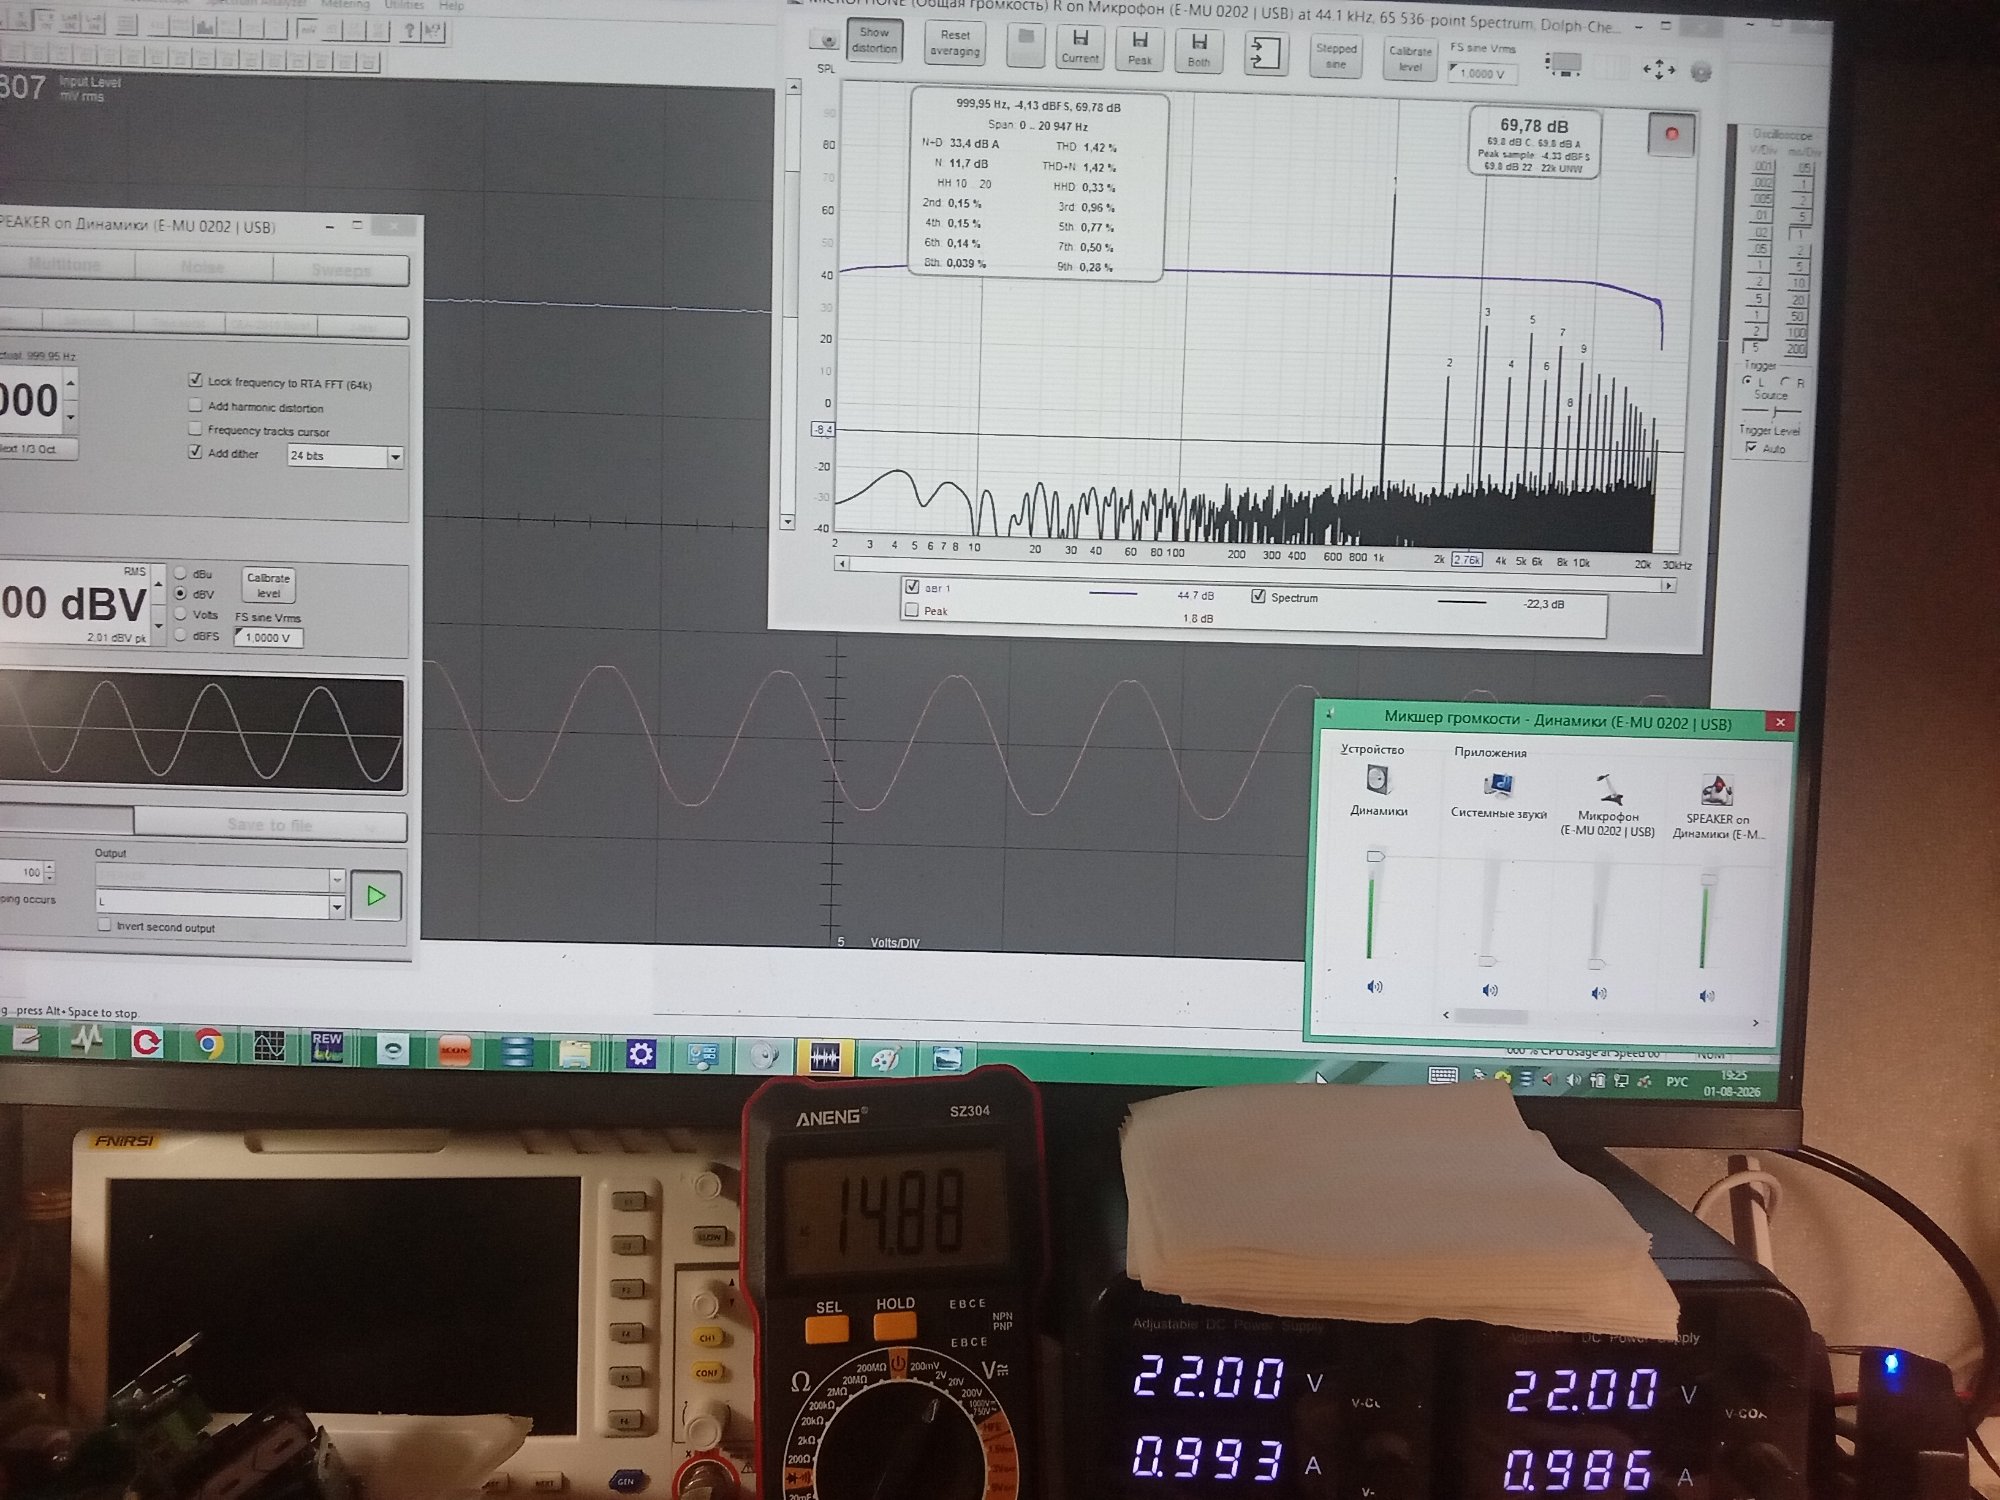Click the Reset averaging button
This screenshot has width=2000, height=1500.
point(954,43)
